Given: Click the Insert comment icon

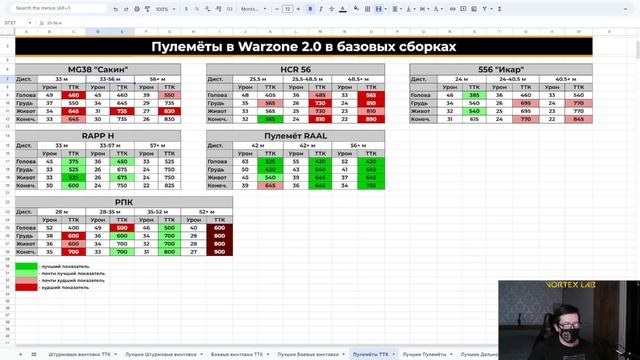Looking at the screenshot, I should tap(463, 9).
